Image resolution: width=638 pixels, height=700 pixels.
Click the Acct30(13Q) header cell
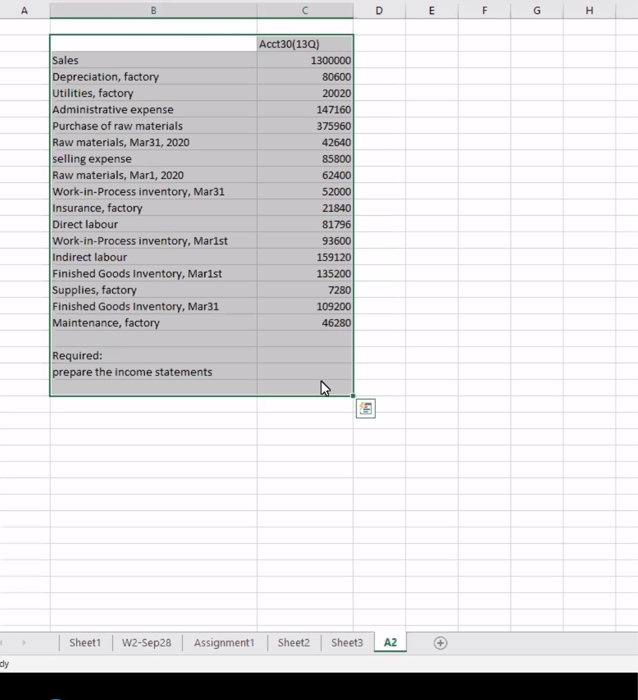click(x=305, y=44)
